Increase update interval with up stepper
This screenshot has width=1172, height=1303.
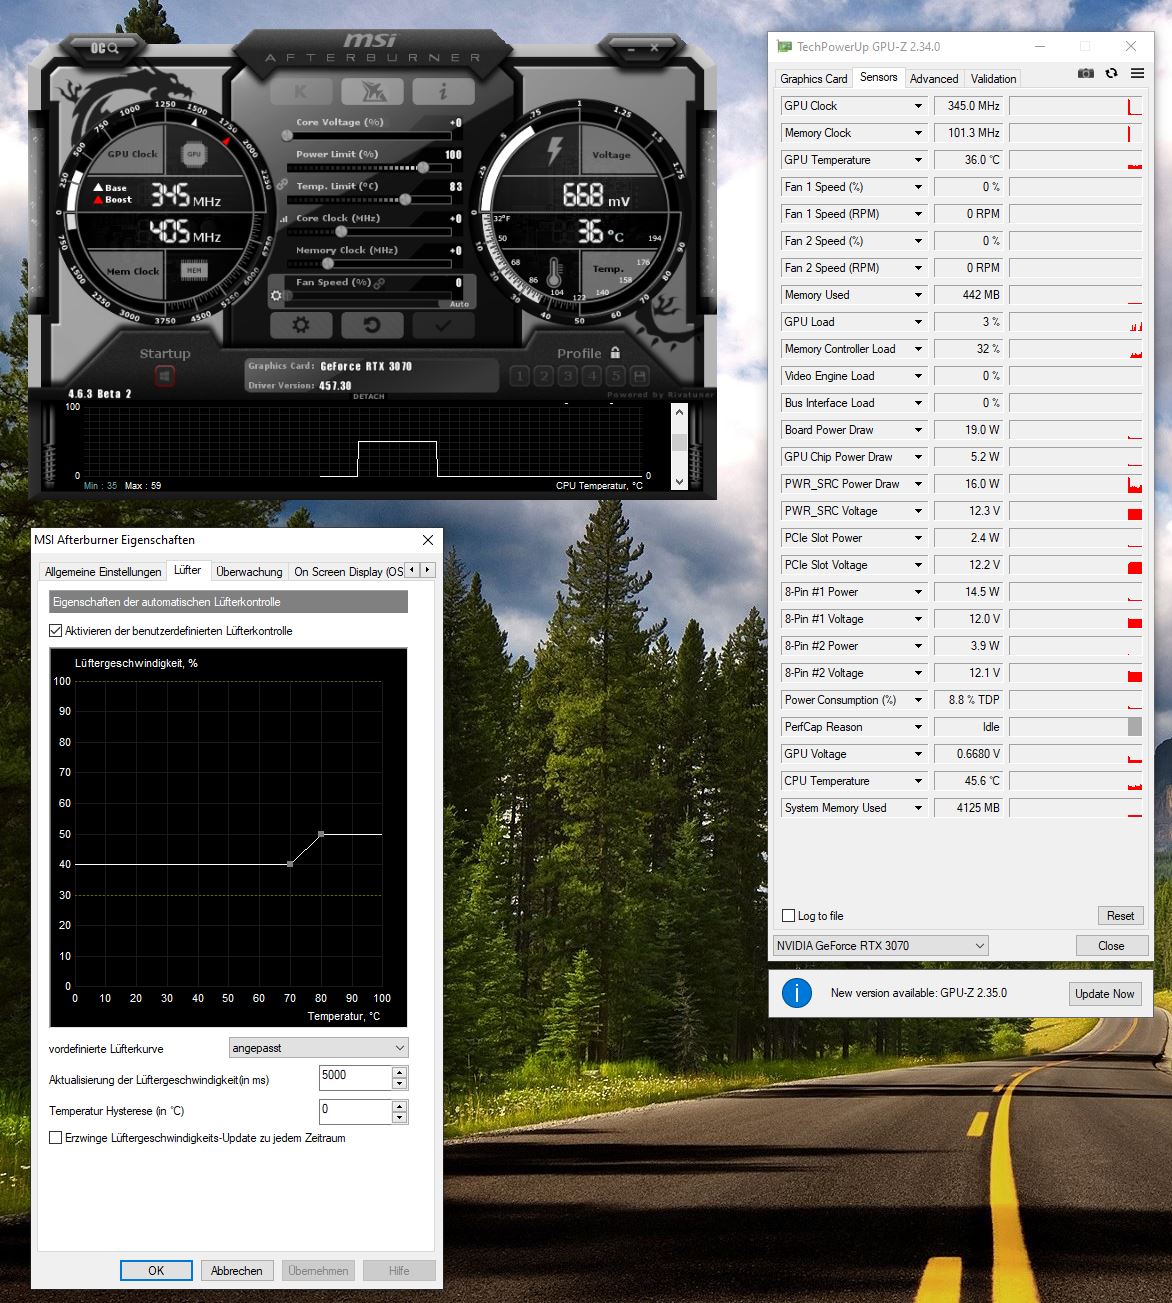pyautogui.click(x=400, y=1072)
